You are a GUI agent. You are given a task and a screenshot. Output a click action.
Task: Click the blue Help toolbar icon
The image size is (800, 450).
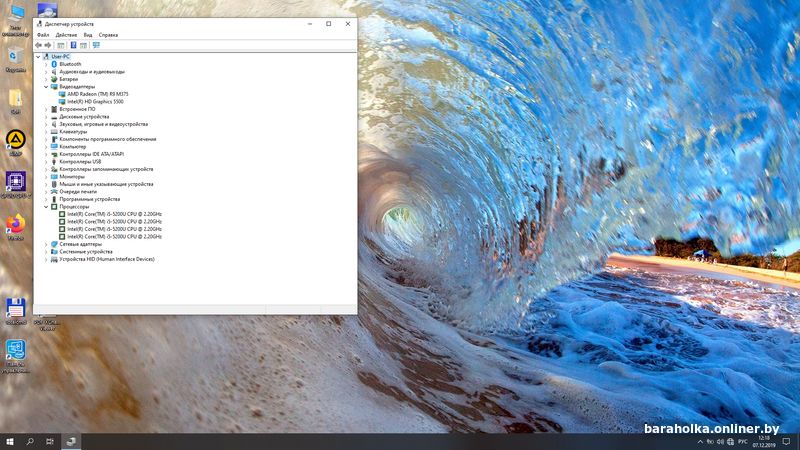tap(73, 45)
